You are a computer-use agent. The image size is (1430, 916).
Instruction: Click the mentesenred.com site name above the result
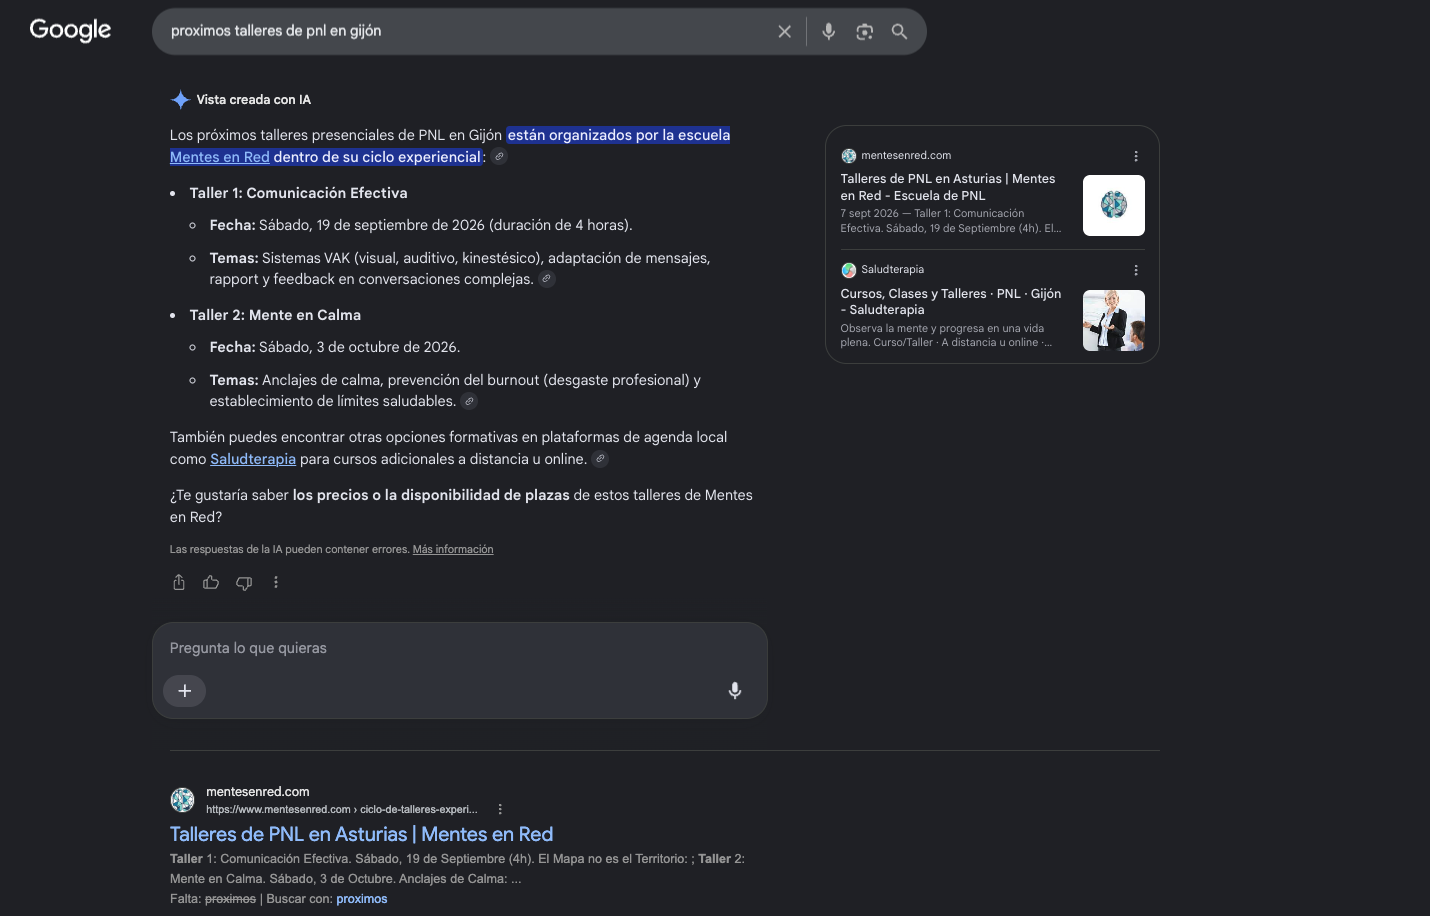click(258, 792)
